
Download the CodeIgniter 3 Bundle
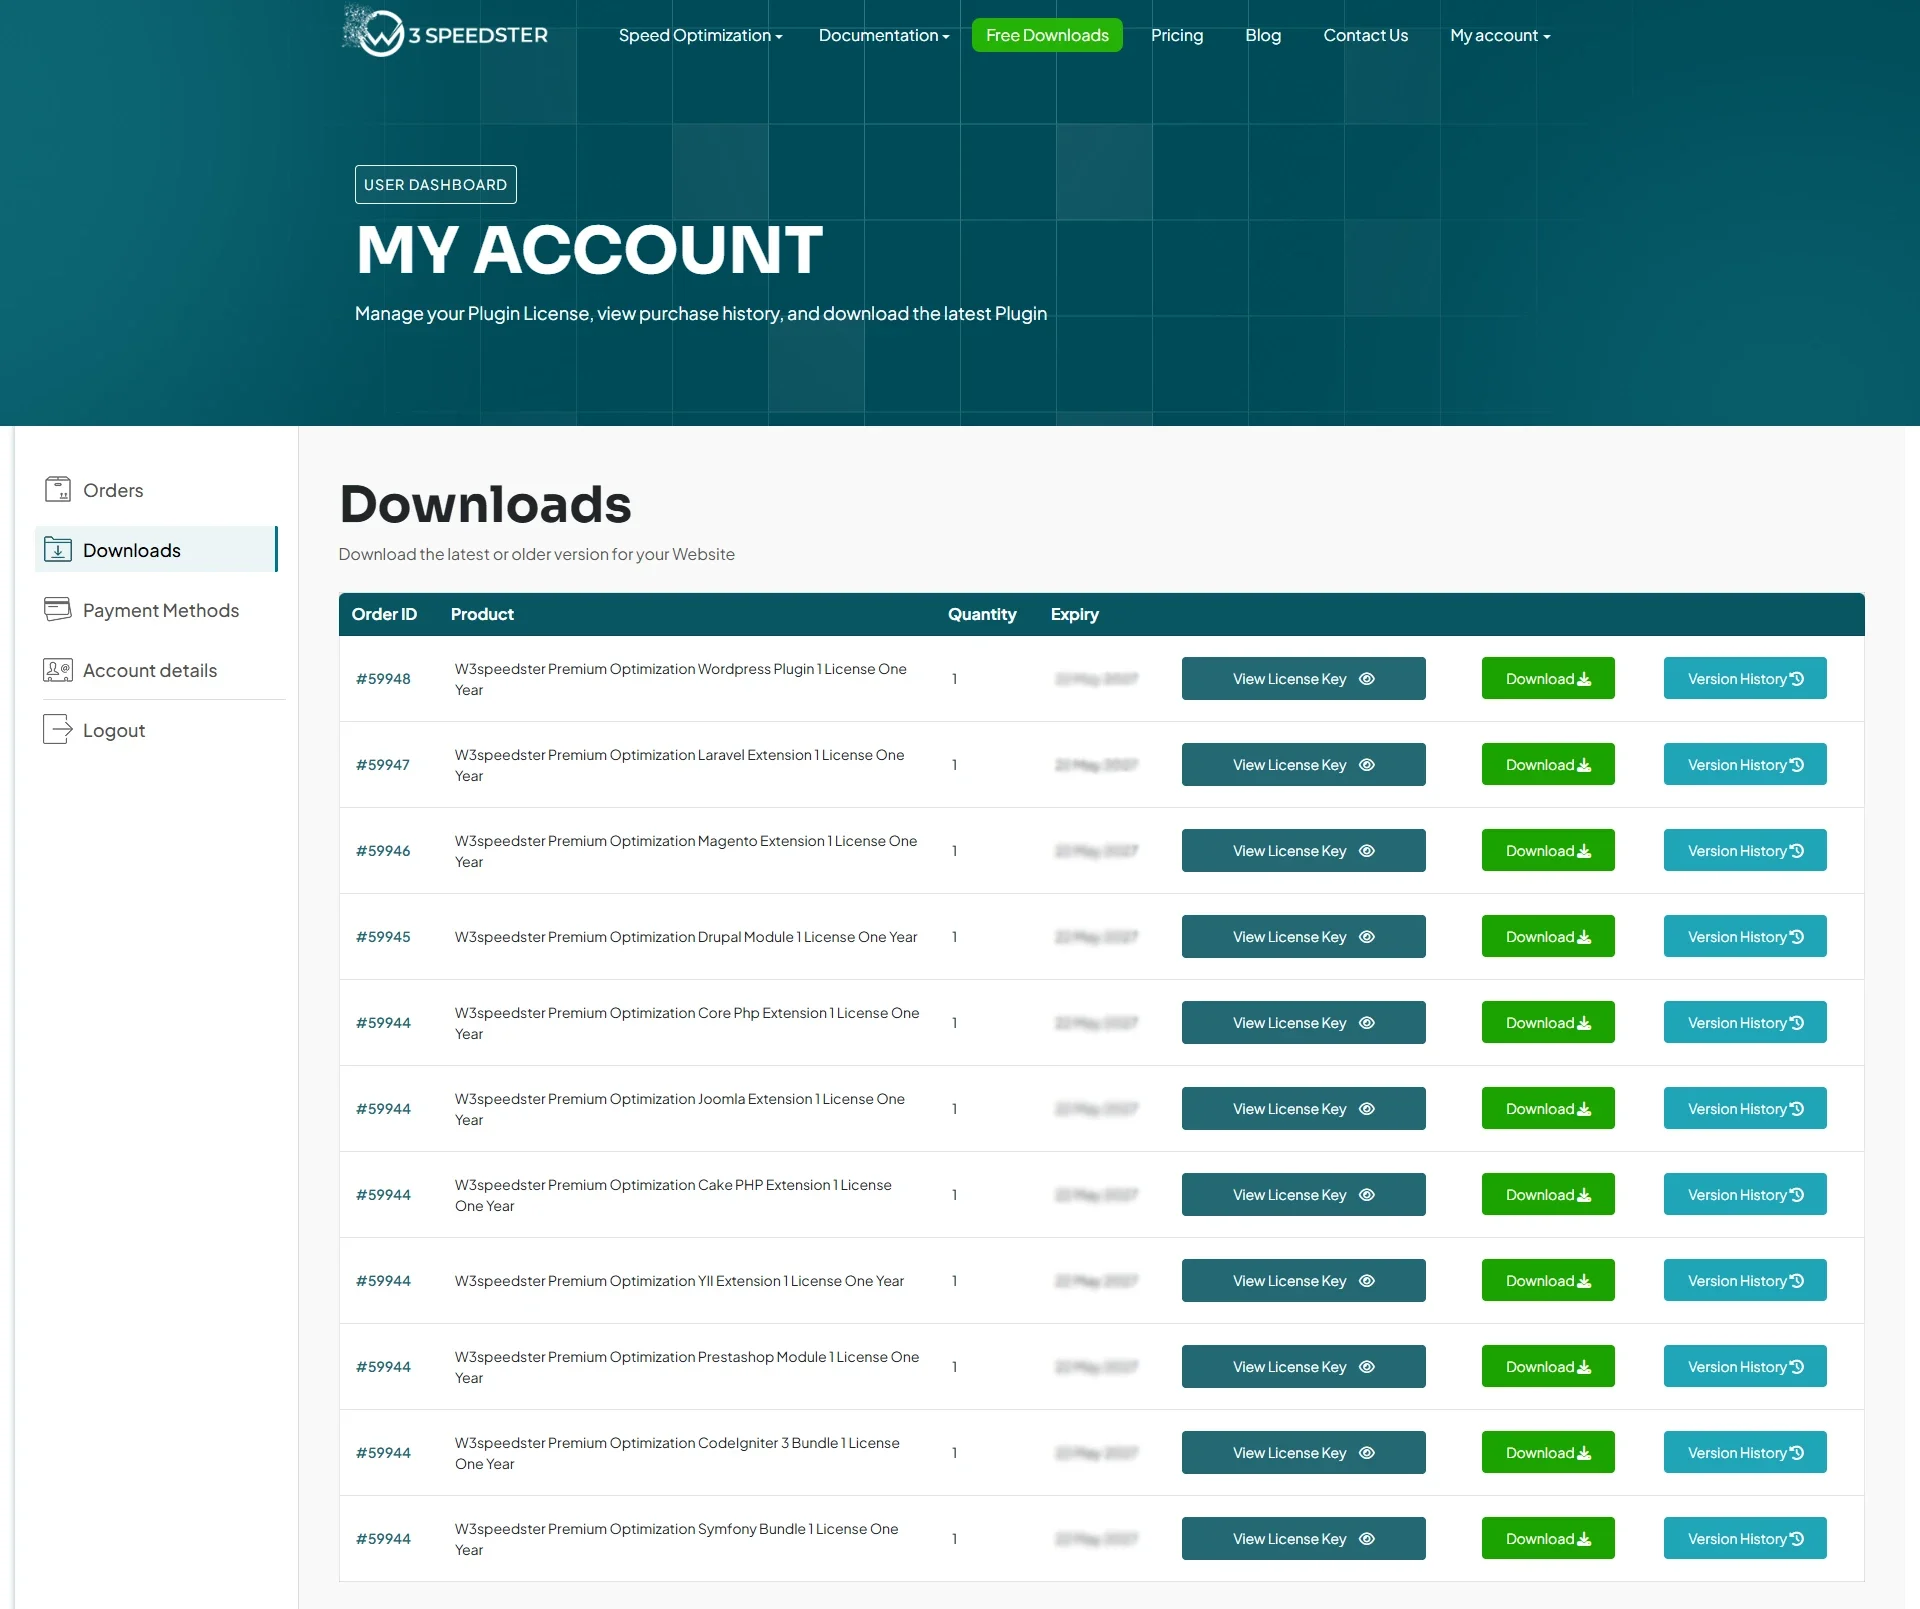click(x=1548, y=1452)
